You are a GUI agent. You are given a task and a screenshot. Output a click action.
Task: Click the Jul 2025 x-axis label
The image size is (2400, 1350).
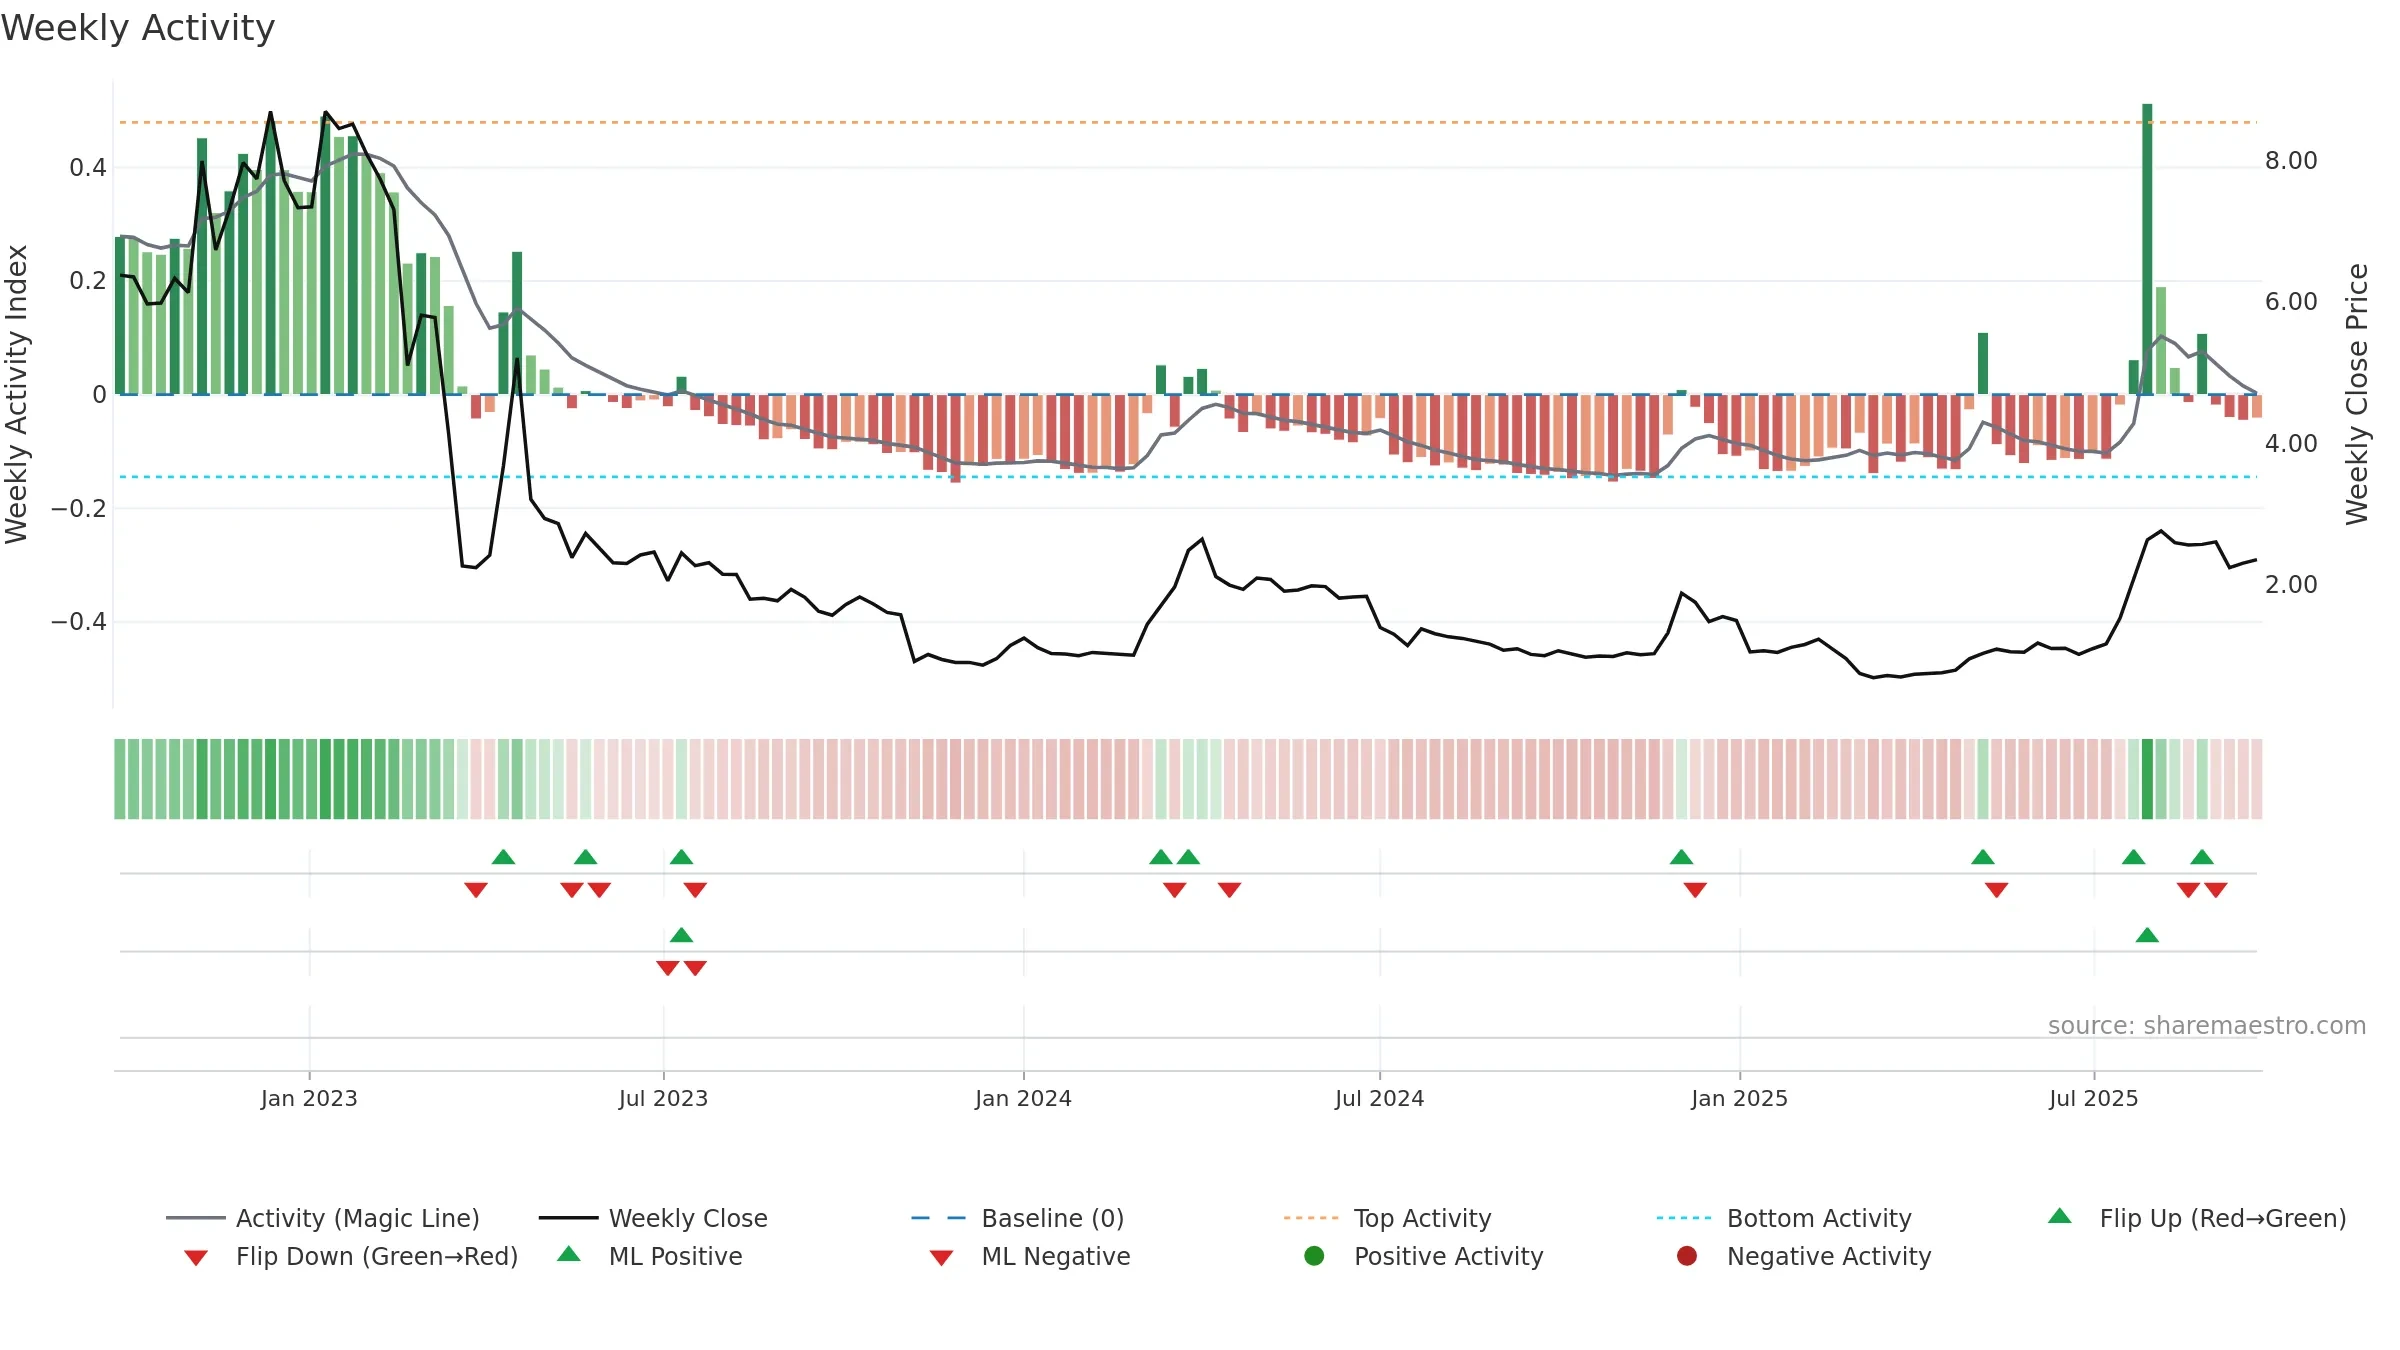click(x=2093, y=1099)
